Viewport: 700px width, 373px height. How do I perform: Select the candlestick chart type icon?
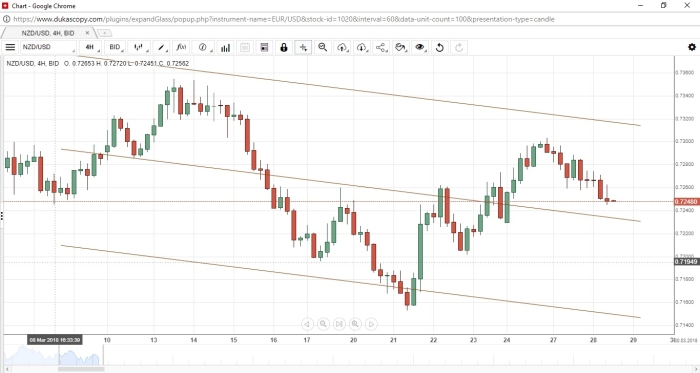click(139, 47)
